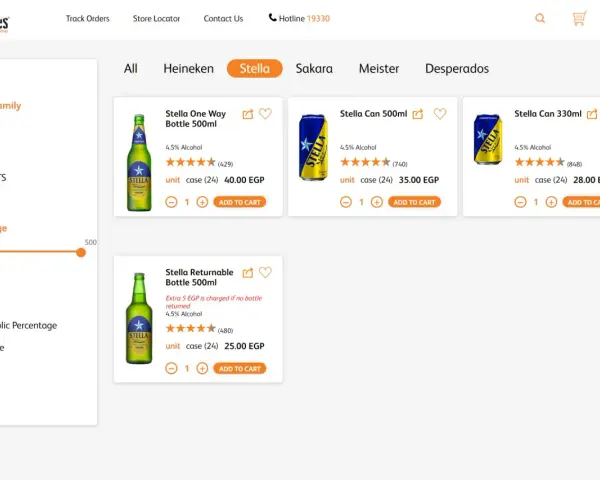Favorite Stella One Way Bottle with heart
600x480 pixels.
point(265,114)
